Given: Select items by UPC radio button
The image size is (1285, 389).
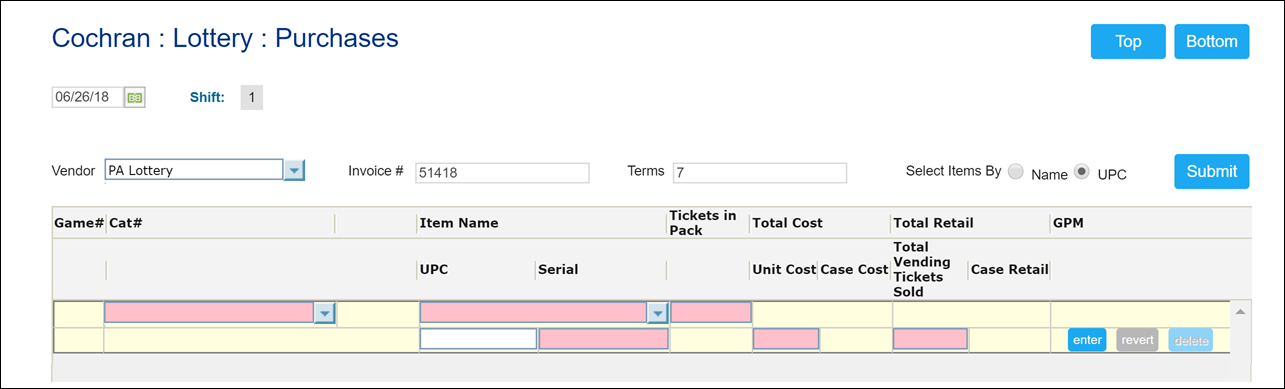Looking at the screenshot, I should [1081, 172].
